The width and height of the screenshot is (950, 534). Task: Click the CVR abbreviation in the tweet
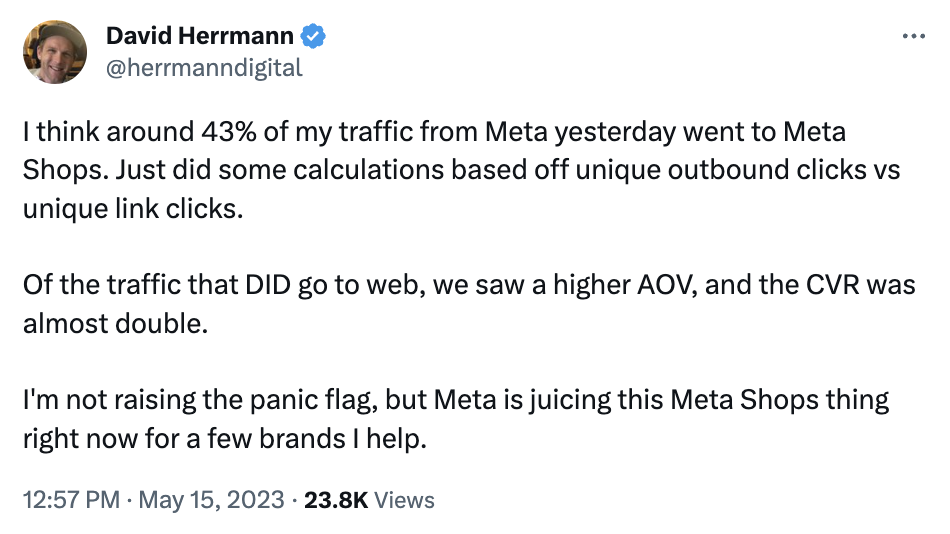point(832,285)
